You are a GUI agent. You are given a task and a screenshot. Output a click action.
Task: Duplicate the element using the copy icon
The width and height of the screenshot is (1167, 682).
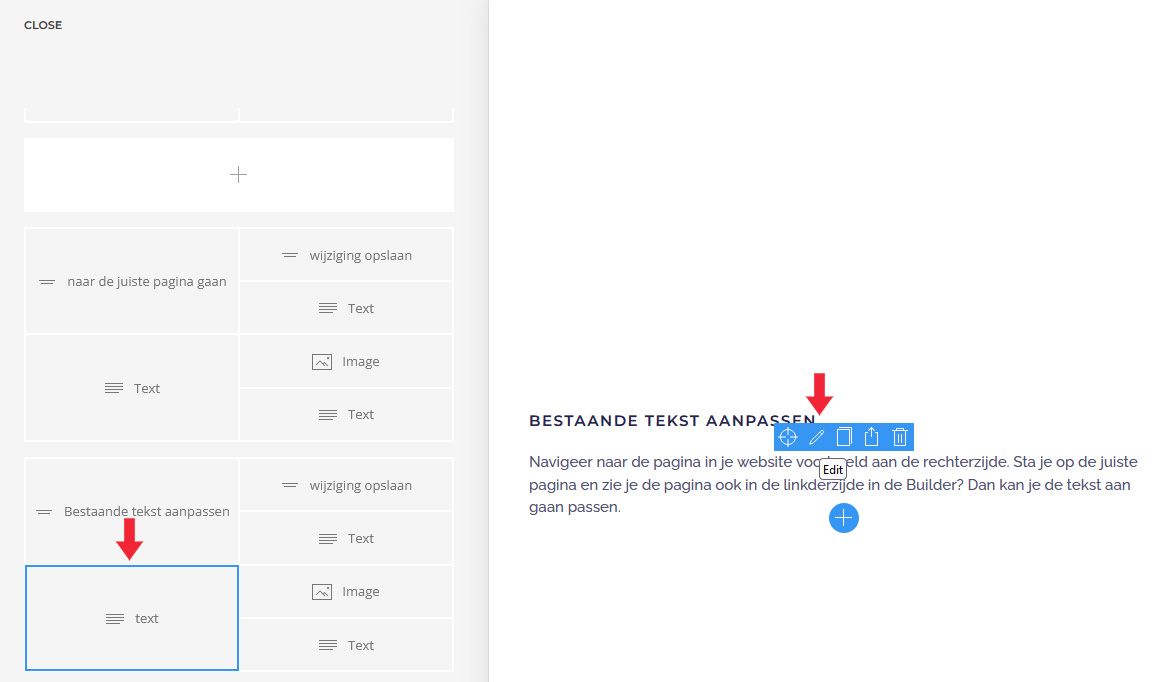(844, 437)
